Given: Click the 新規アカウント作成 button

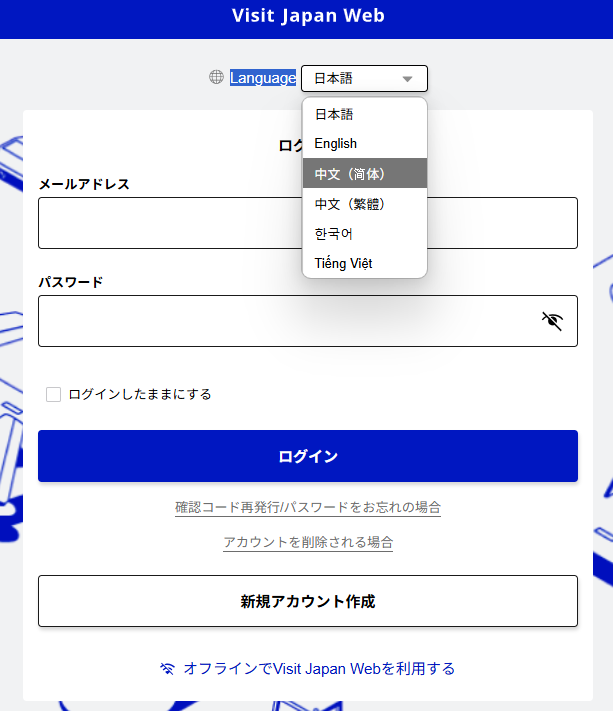Looking at the screenshot, I should [308, 601].
